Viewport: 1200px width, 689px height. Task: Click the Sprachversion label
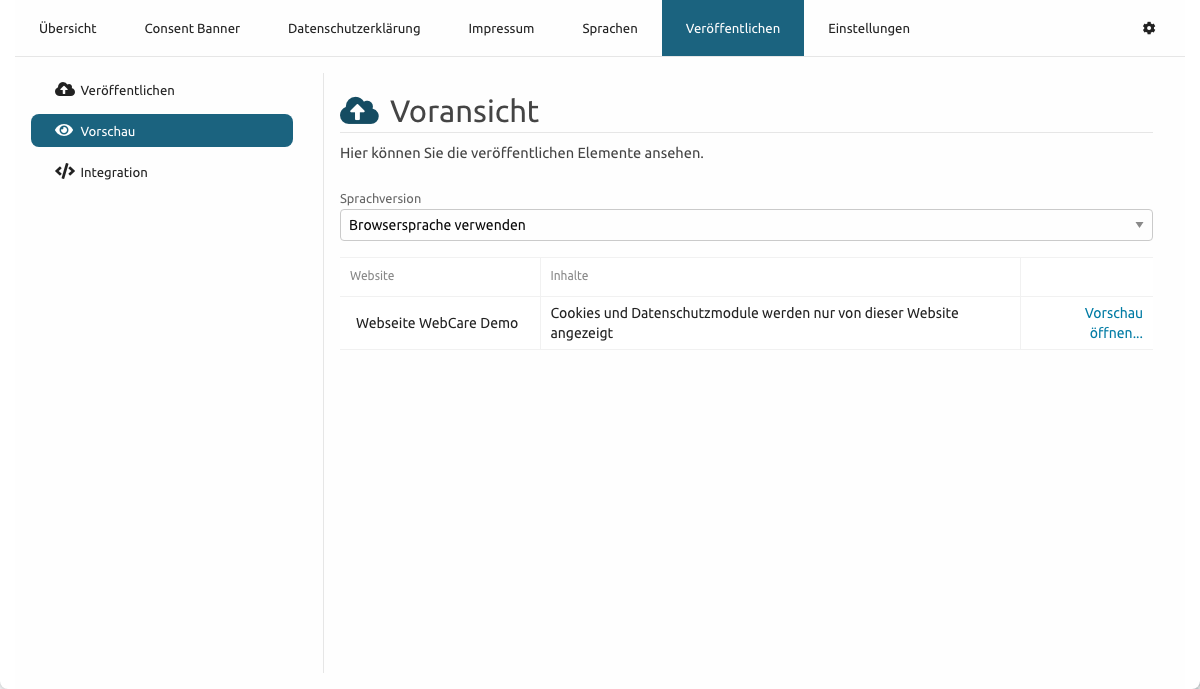click(381, 199)
